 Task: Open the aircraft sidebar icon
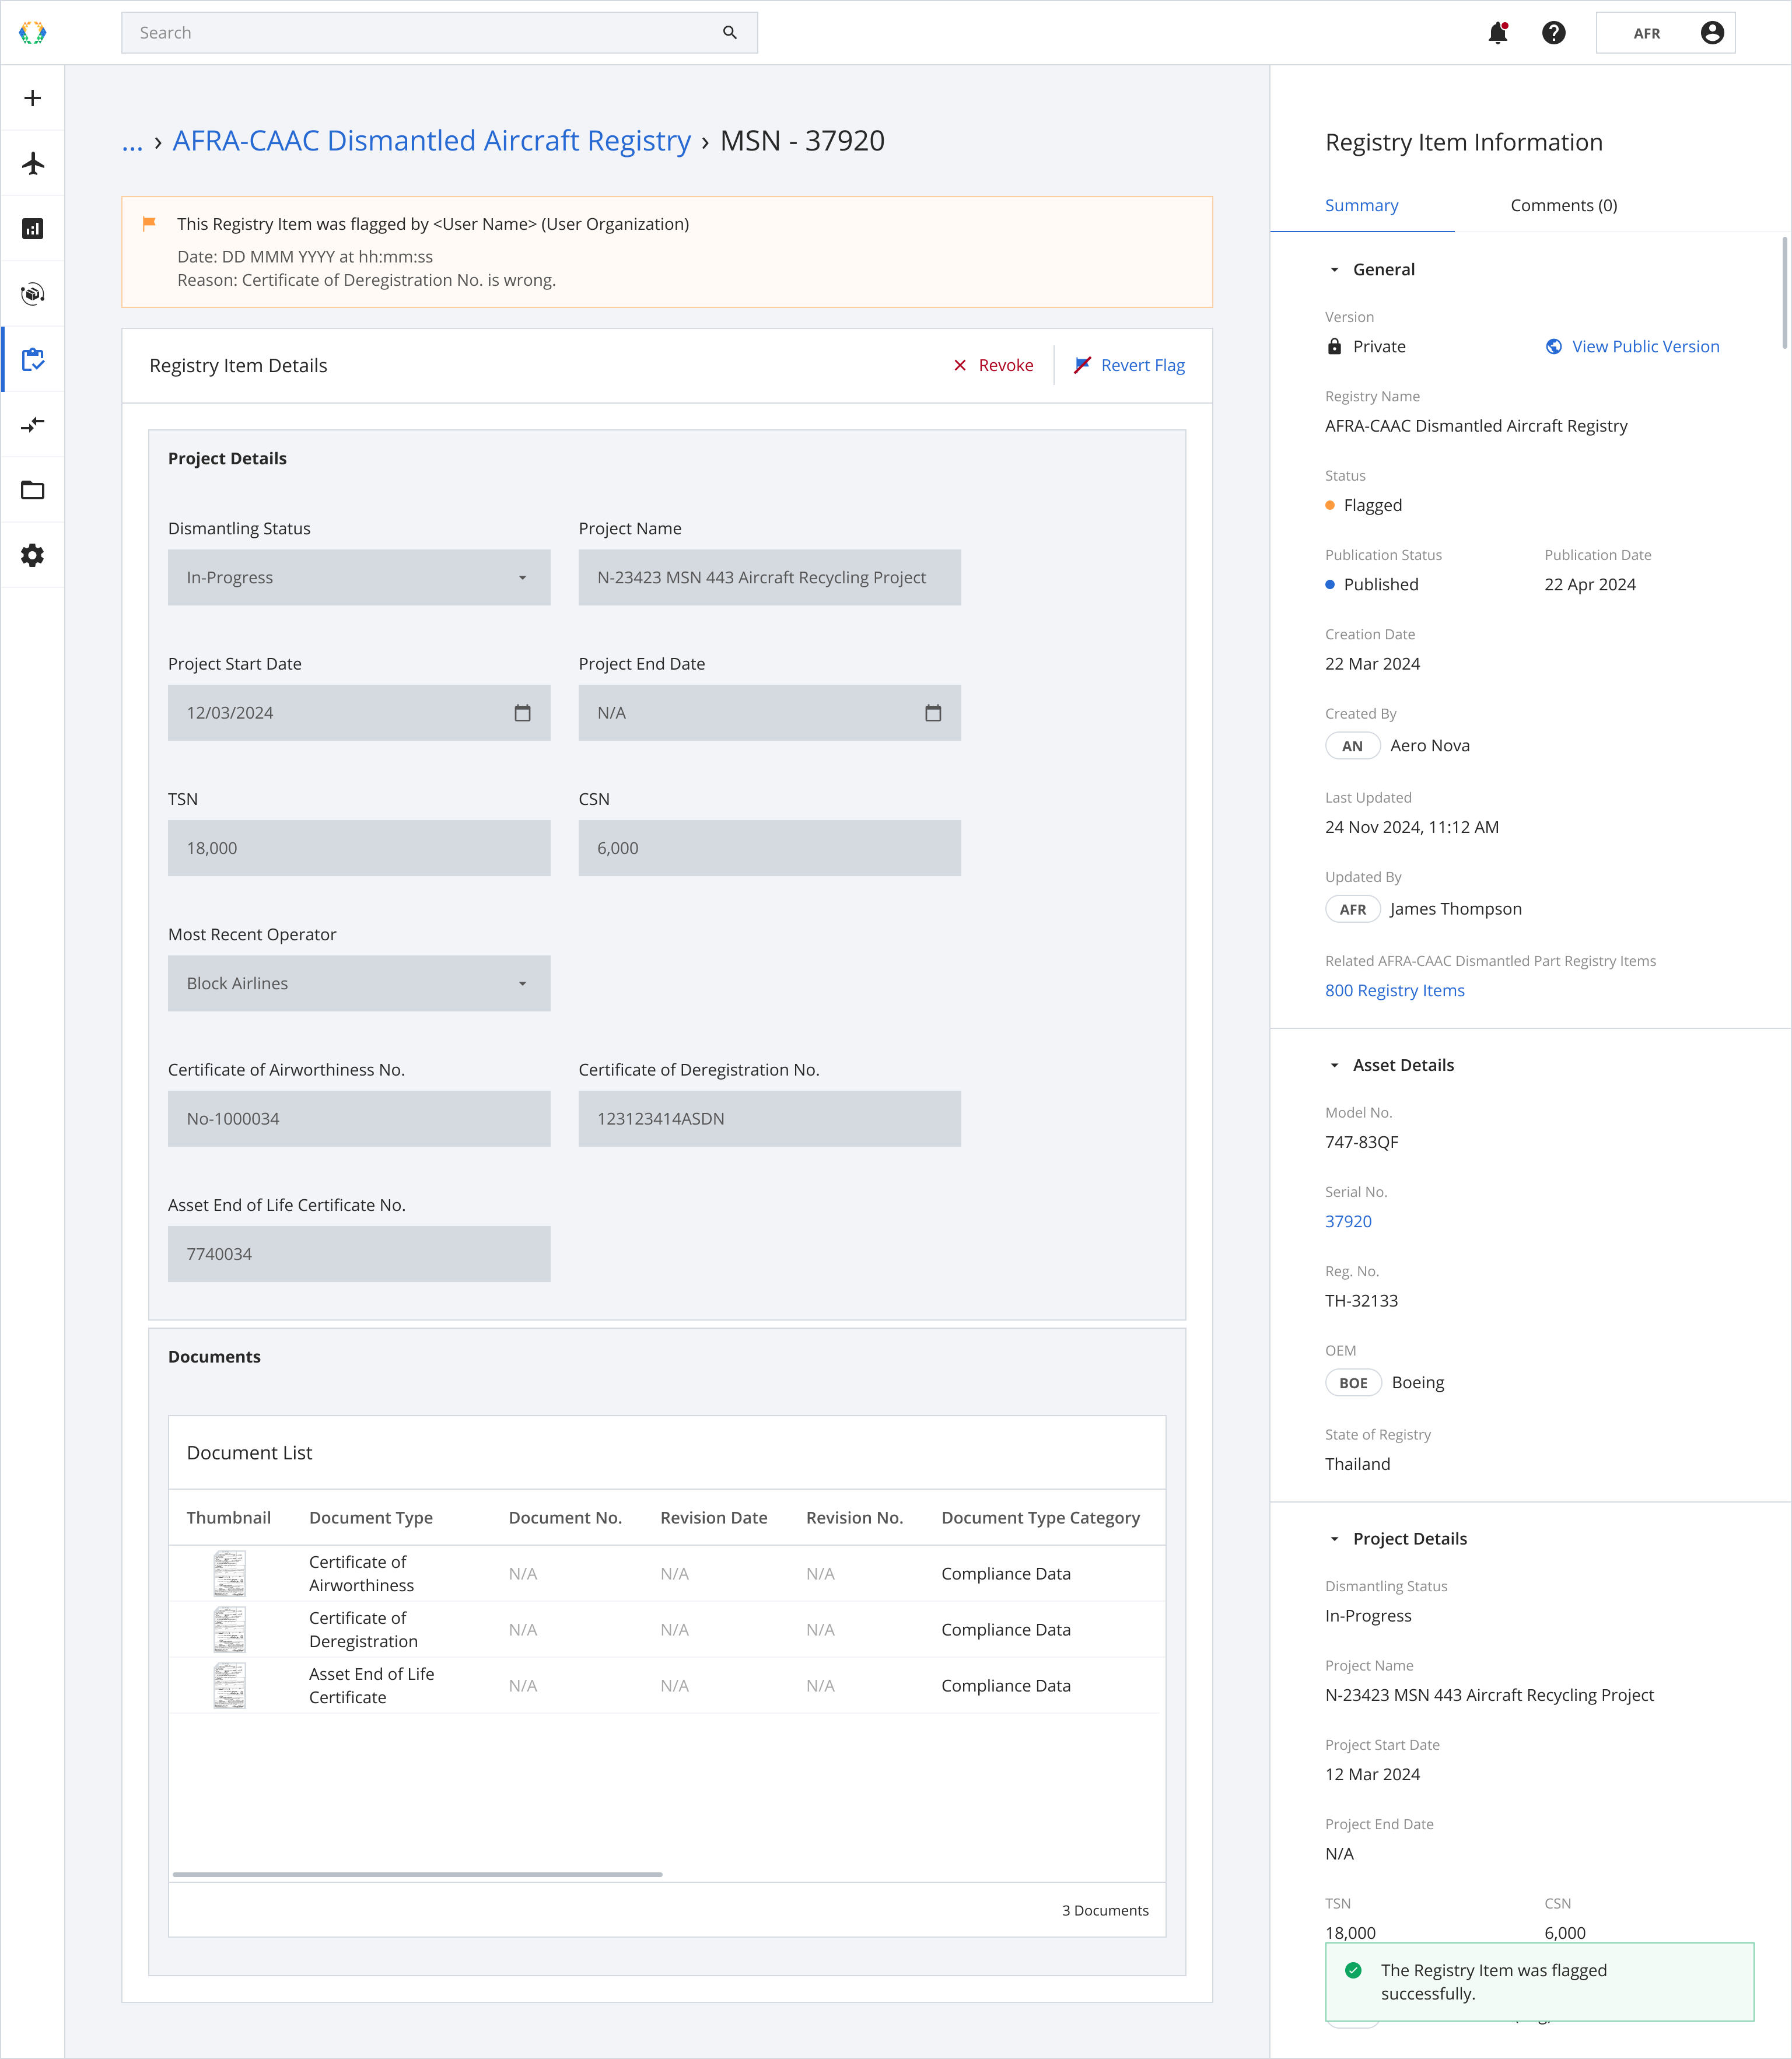pos(33,163)
